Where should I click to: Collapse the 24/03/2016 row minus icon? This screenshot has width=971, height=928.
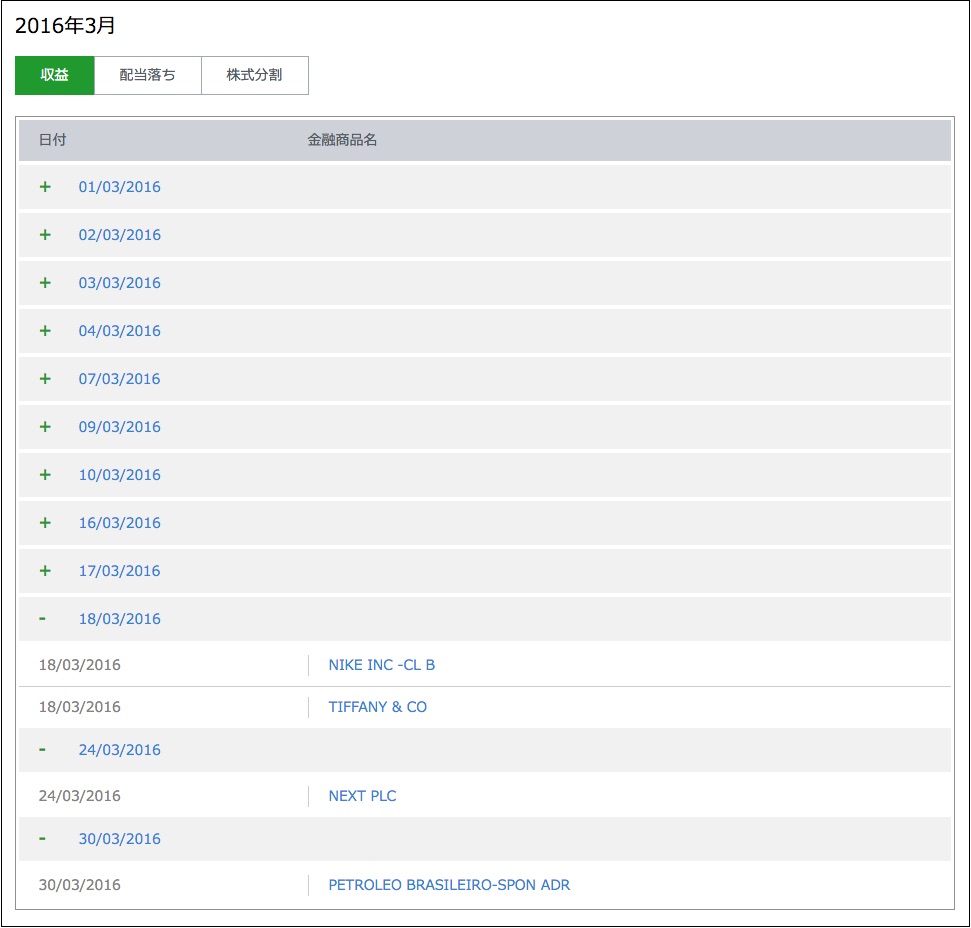coord(42,750)
